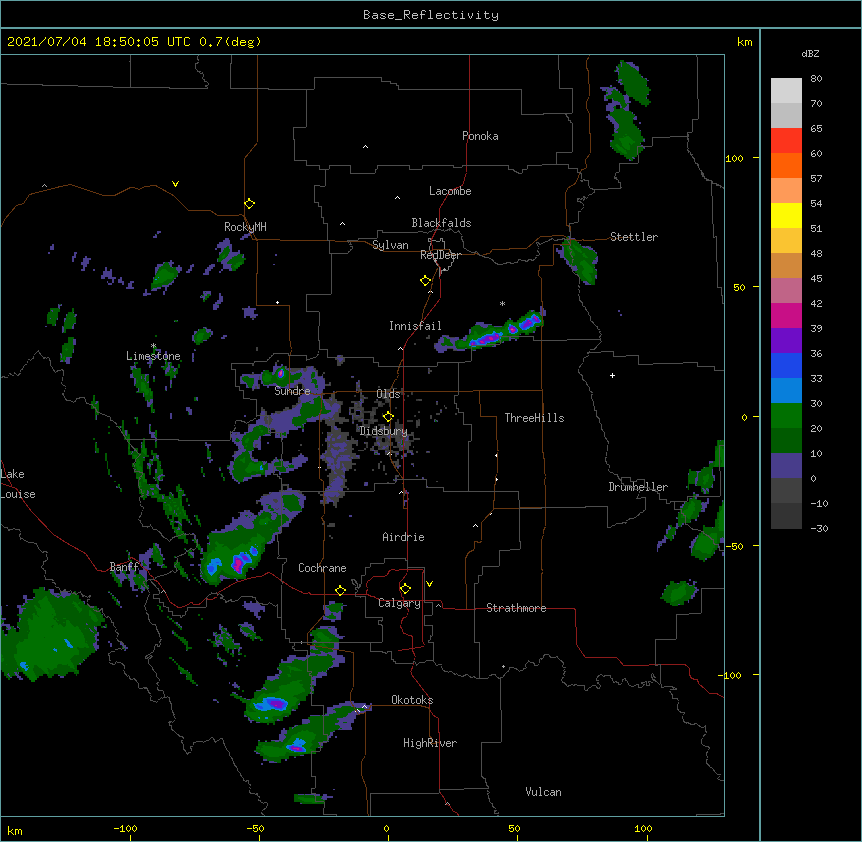Image resolution: width=862 pixels, height=842 pixels.
Task: Click the Okotoks label
Action: click(412, 700)
